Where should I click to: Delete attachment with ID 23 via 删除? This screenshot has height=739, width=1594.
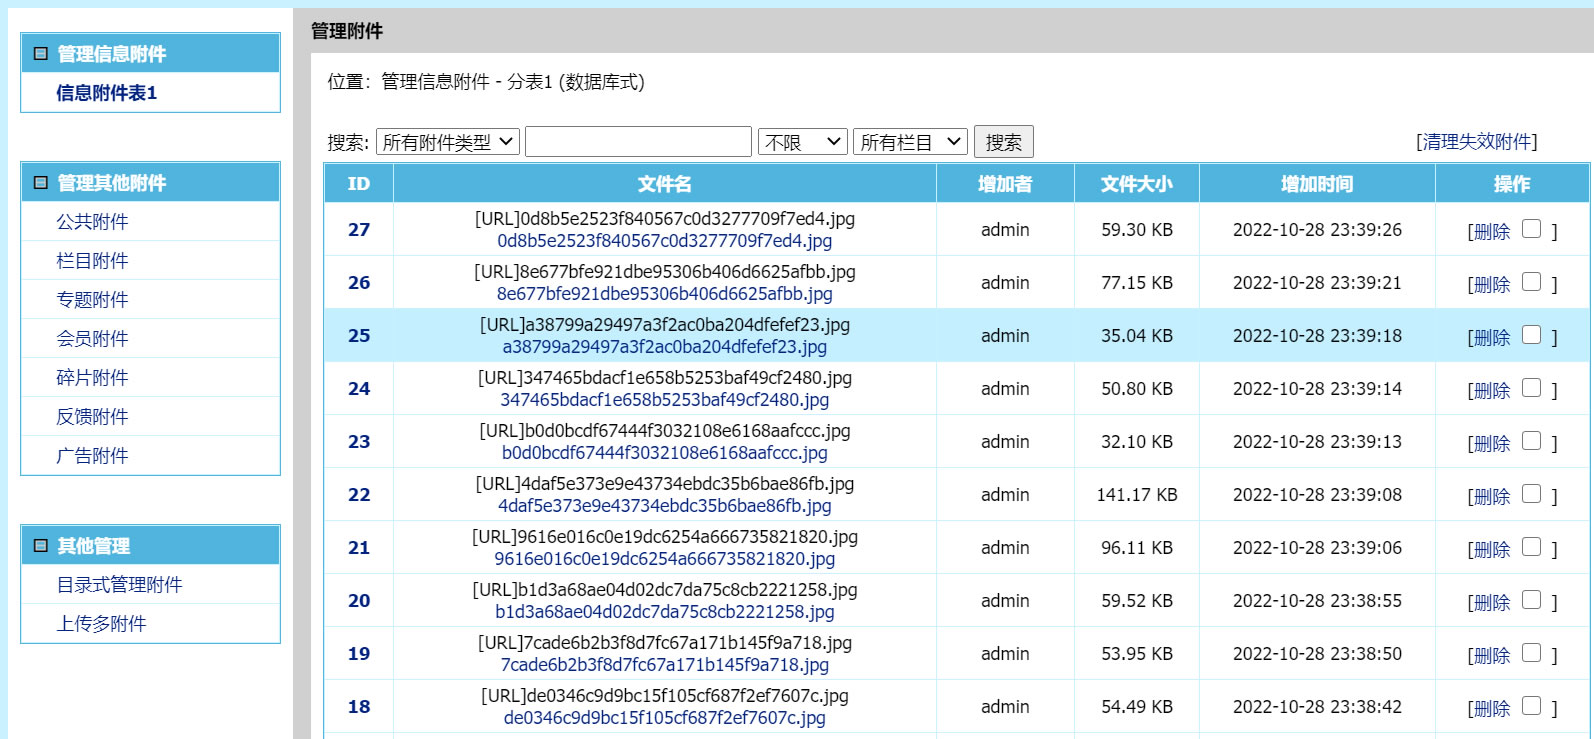[1492, 444]
